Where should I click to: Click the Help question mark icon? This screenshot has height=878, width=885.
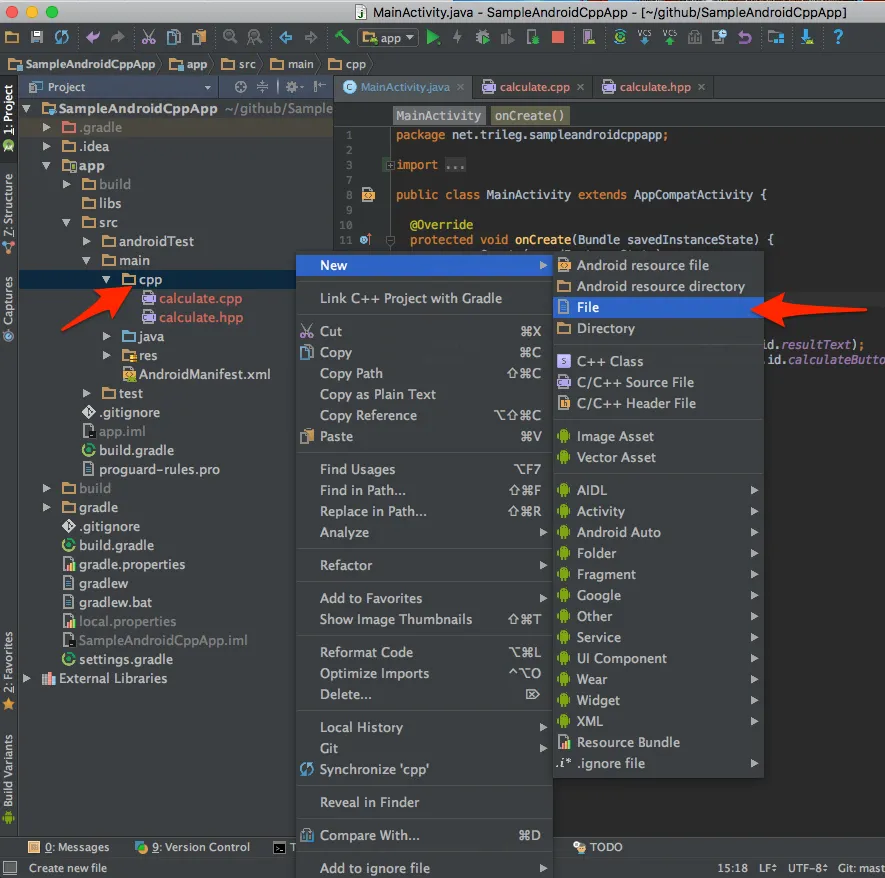tap(837, 38)
